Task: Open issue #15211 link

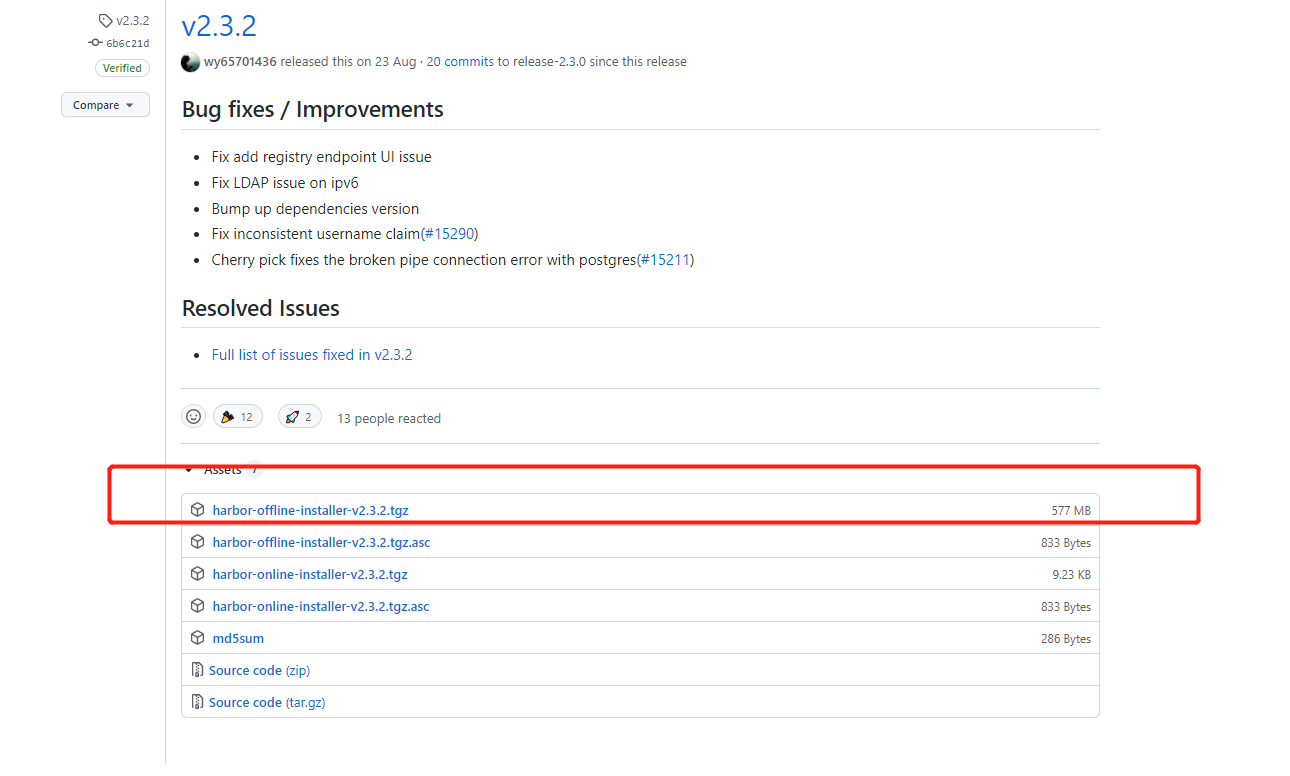Action: coord(665,260)
